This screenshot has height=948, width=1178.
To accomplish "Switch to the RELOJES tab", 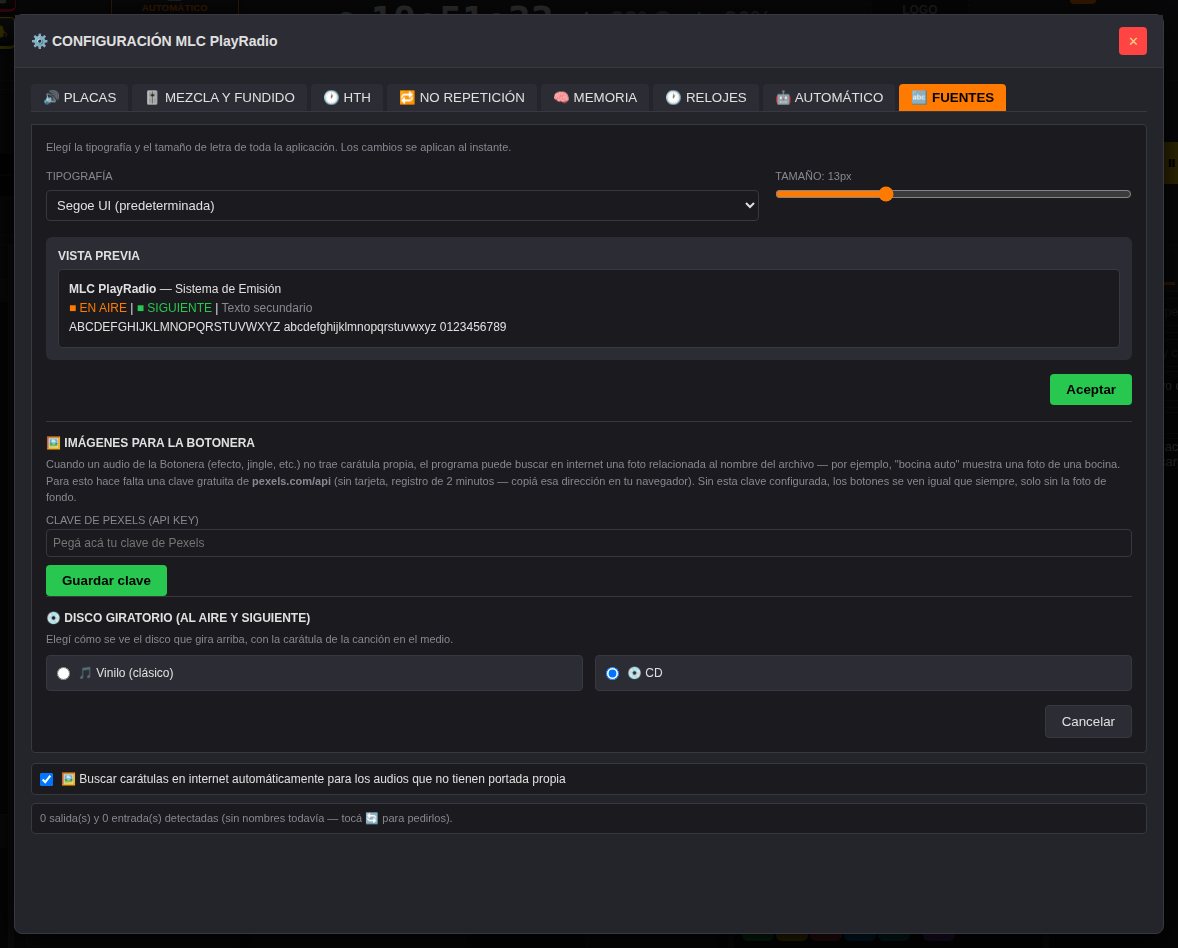I will point(706,98).
